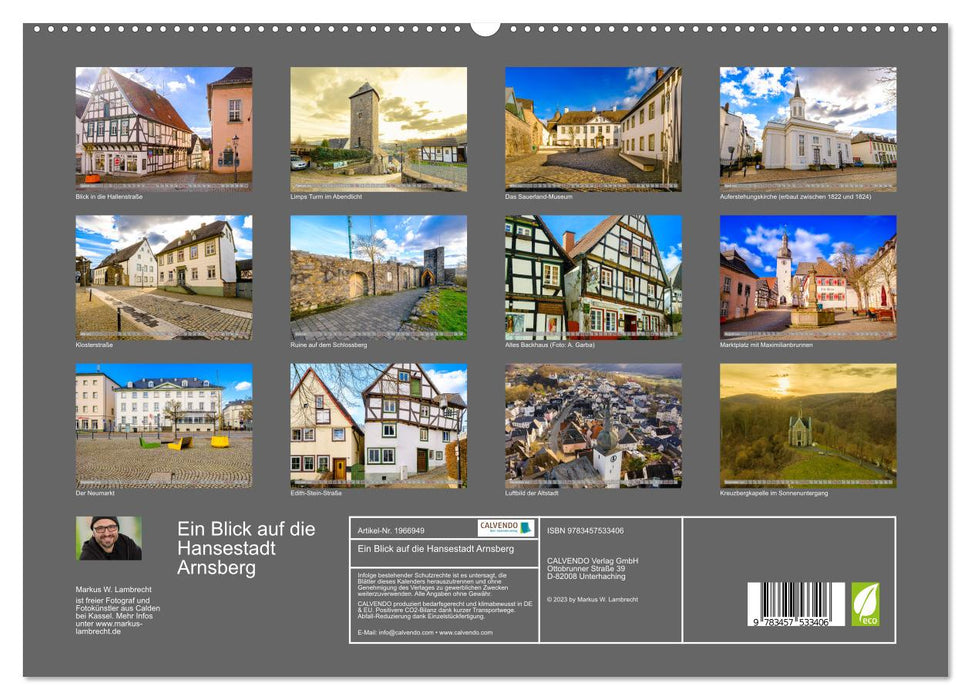Open the Edith-Stein-Straße photo
The height and width of the screenshot is (700, 971).
(x=378, y=425)
